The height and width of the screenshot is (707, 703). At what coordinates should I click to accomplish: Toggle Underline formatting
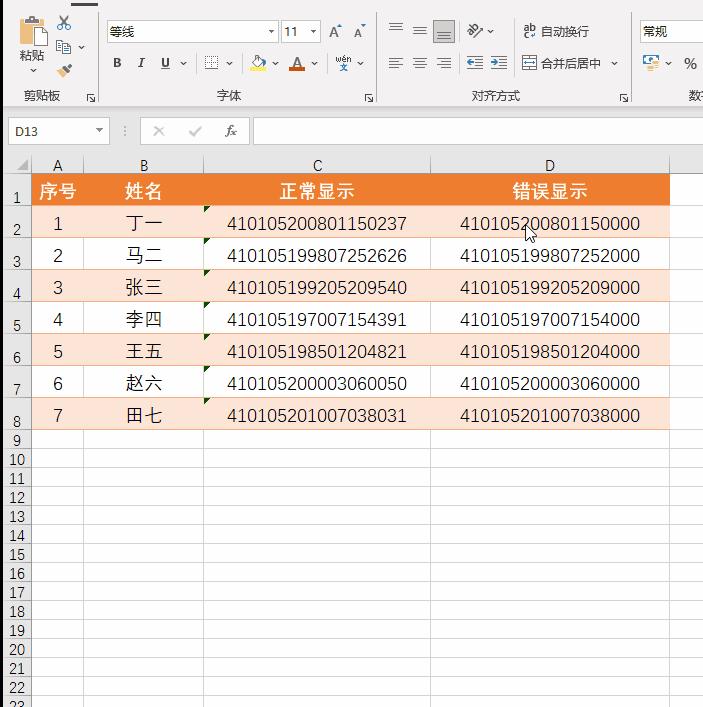(x=165, y=63)
